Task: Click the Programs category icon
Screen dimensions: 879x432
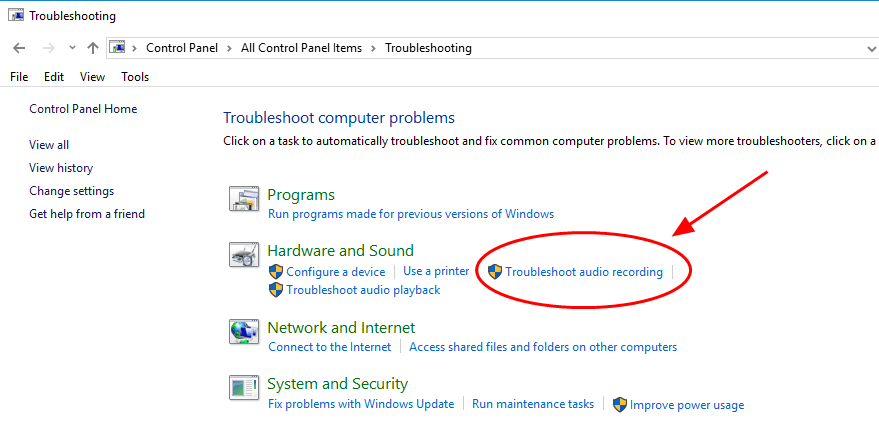Action: 244,199
